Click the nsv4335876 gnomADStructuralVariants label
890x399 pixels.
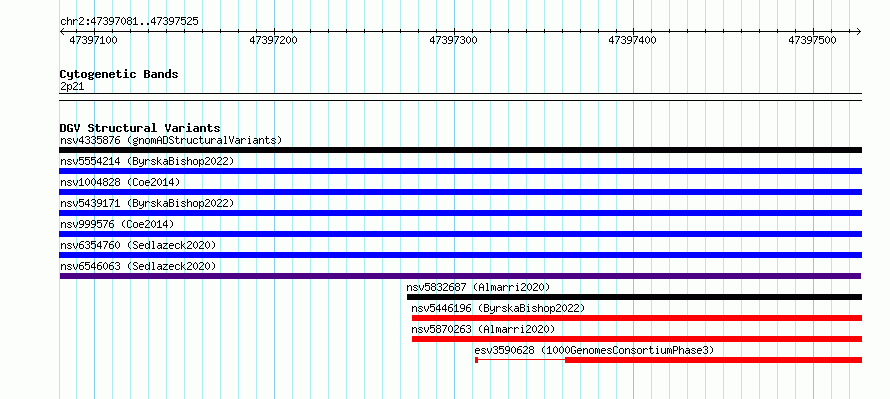click(x=171, y=140)
